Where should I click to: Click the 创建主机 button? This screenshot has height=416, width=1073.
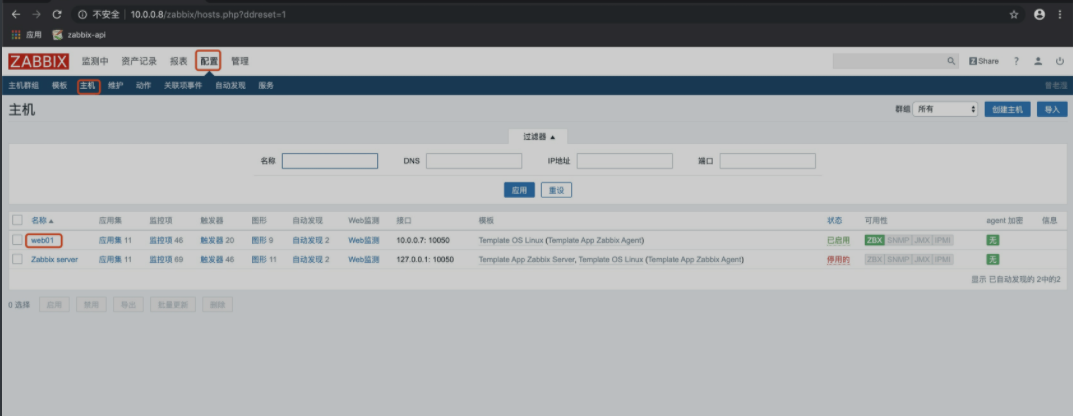[x=1007, y=109]
